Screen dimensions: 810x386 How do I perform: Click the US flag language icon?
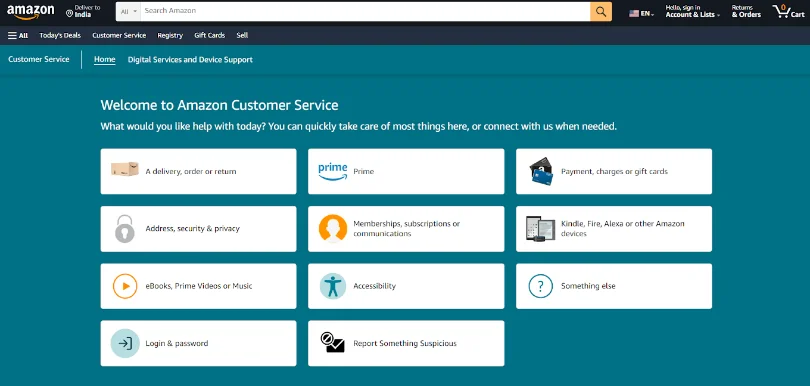[634, 14]
